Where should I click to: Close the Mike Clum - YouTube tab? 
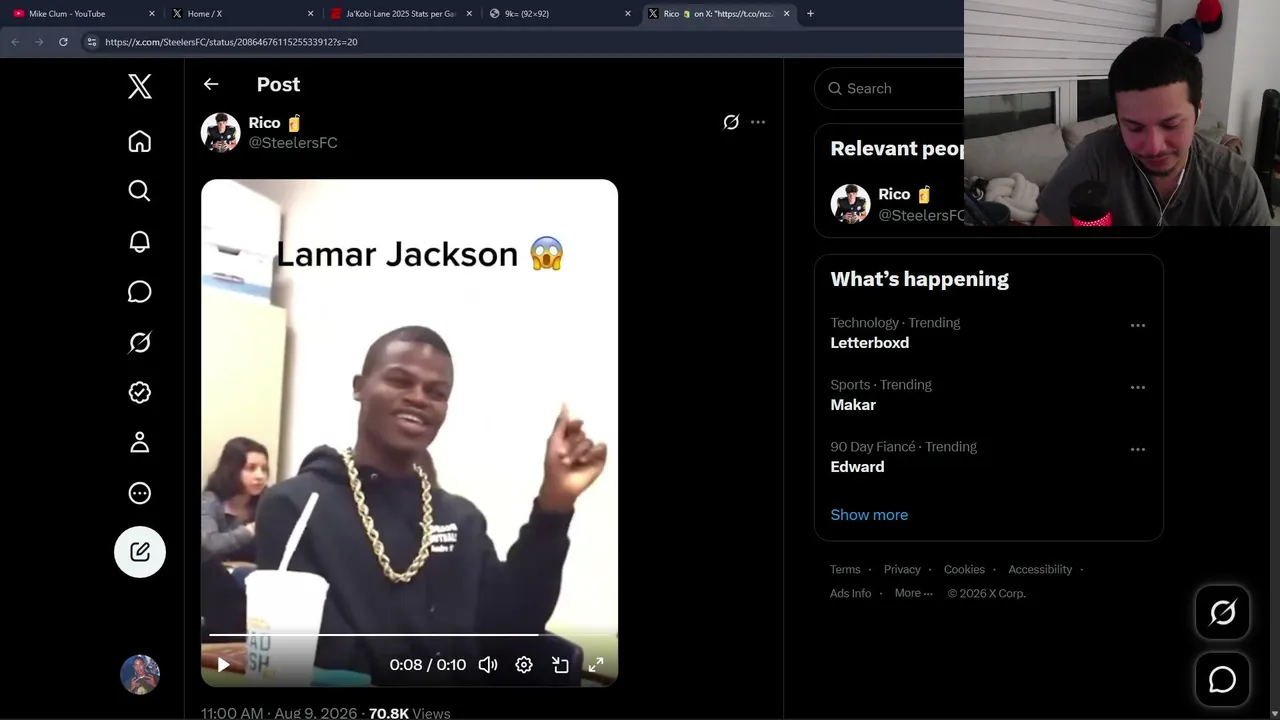pyautogui.click(x=152, y=14)
